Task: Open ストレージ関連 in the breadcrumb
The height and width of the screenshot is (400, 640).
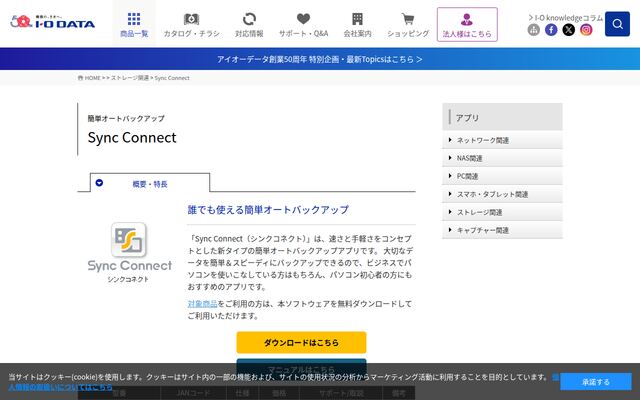Action: pos(130,78)
